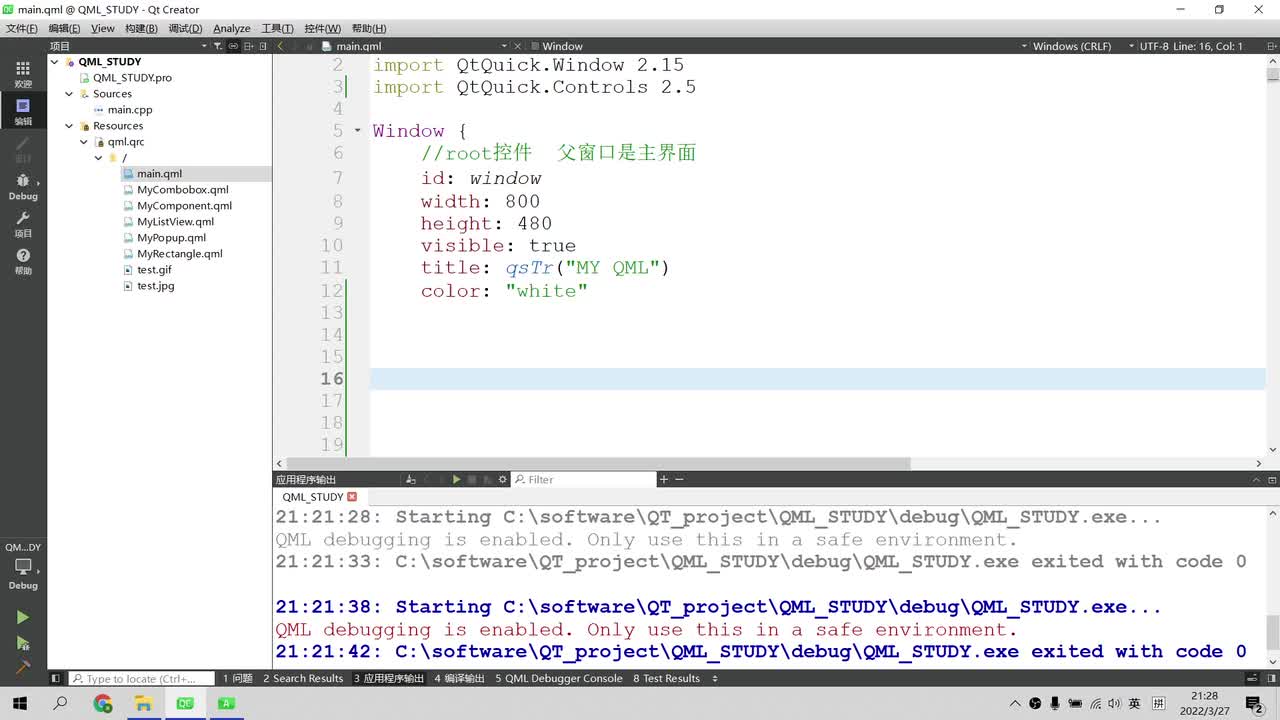
Task: Click the editor horizontal scrollbar
Action: 598,464
